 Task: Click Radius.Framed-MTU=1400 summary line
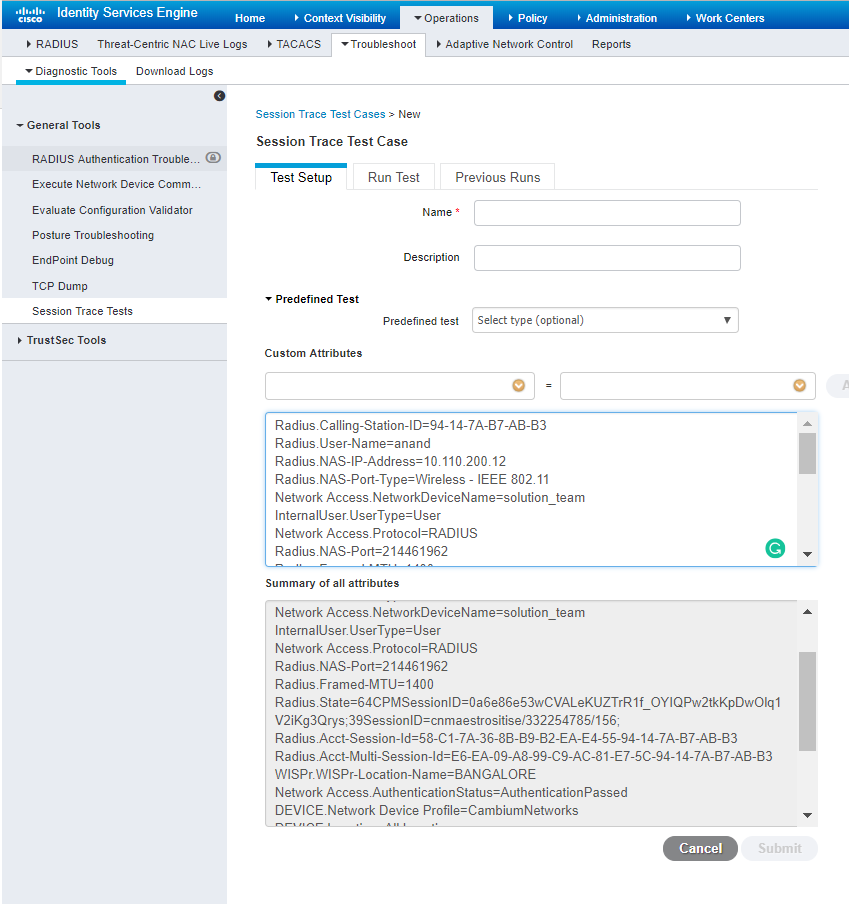(x=354, y=684)
